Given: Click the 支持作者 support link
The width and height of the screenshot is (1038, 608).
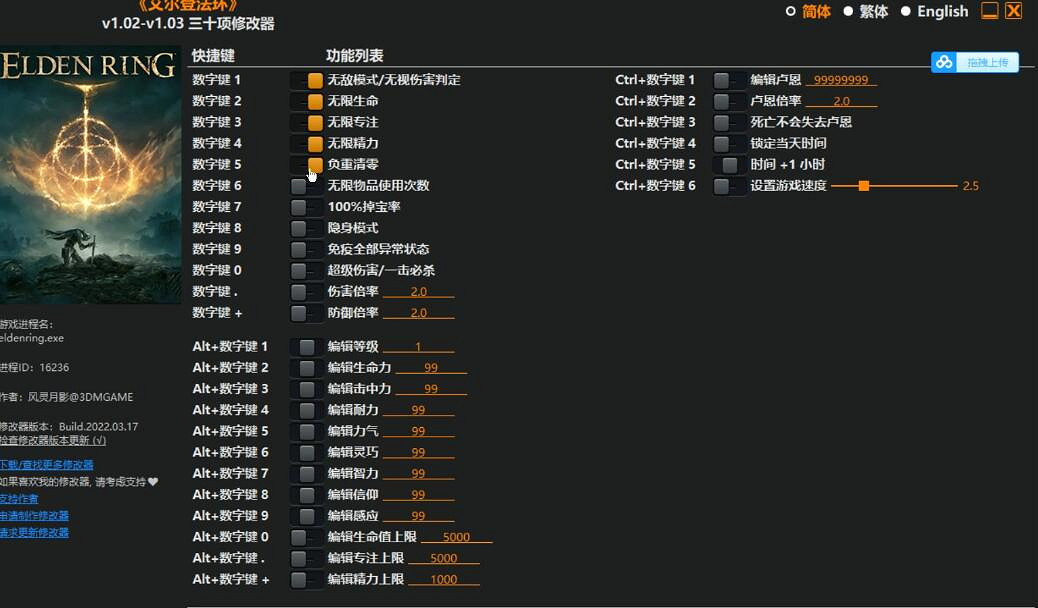Looking at the screenshot, I should tap(19, 497).
